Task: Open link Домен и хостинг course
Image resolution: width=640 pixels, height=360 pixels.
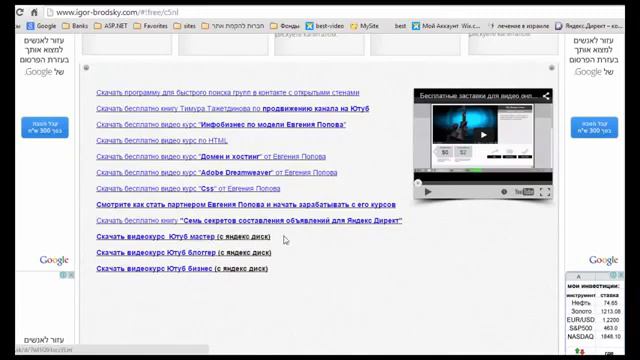Action: coord(211,156)
